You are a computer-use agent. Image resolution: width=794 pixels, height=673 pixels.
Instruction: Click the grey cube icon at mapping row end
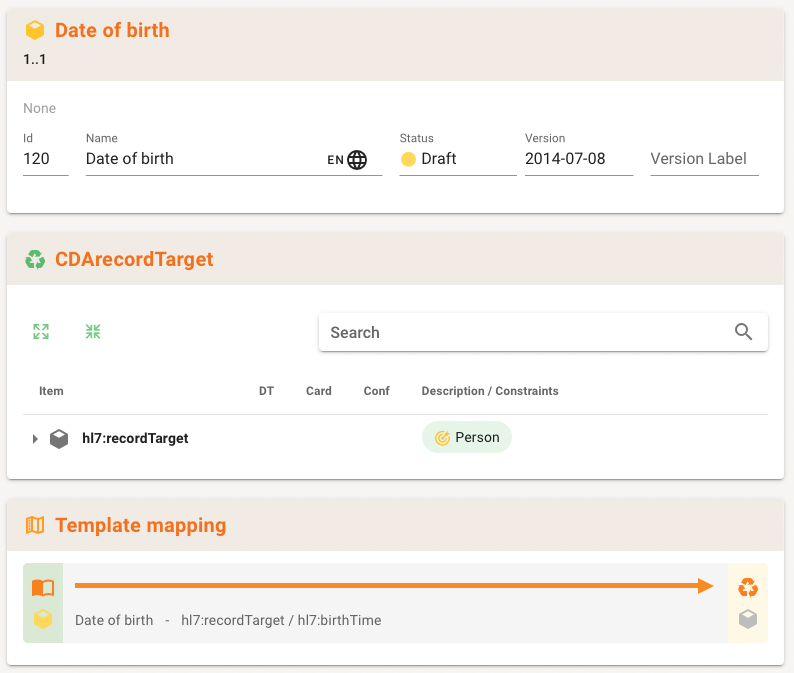748,620
